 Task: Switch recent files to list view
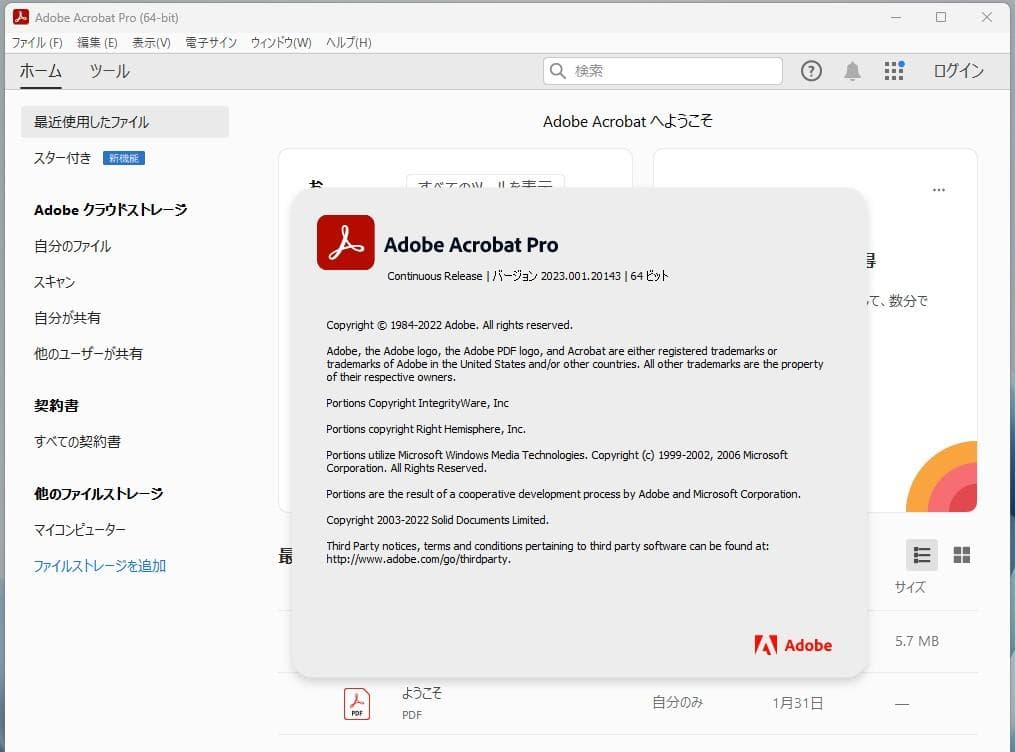coord(921,555)
